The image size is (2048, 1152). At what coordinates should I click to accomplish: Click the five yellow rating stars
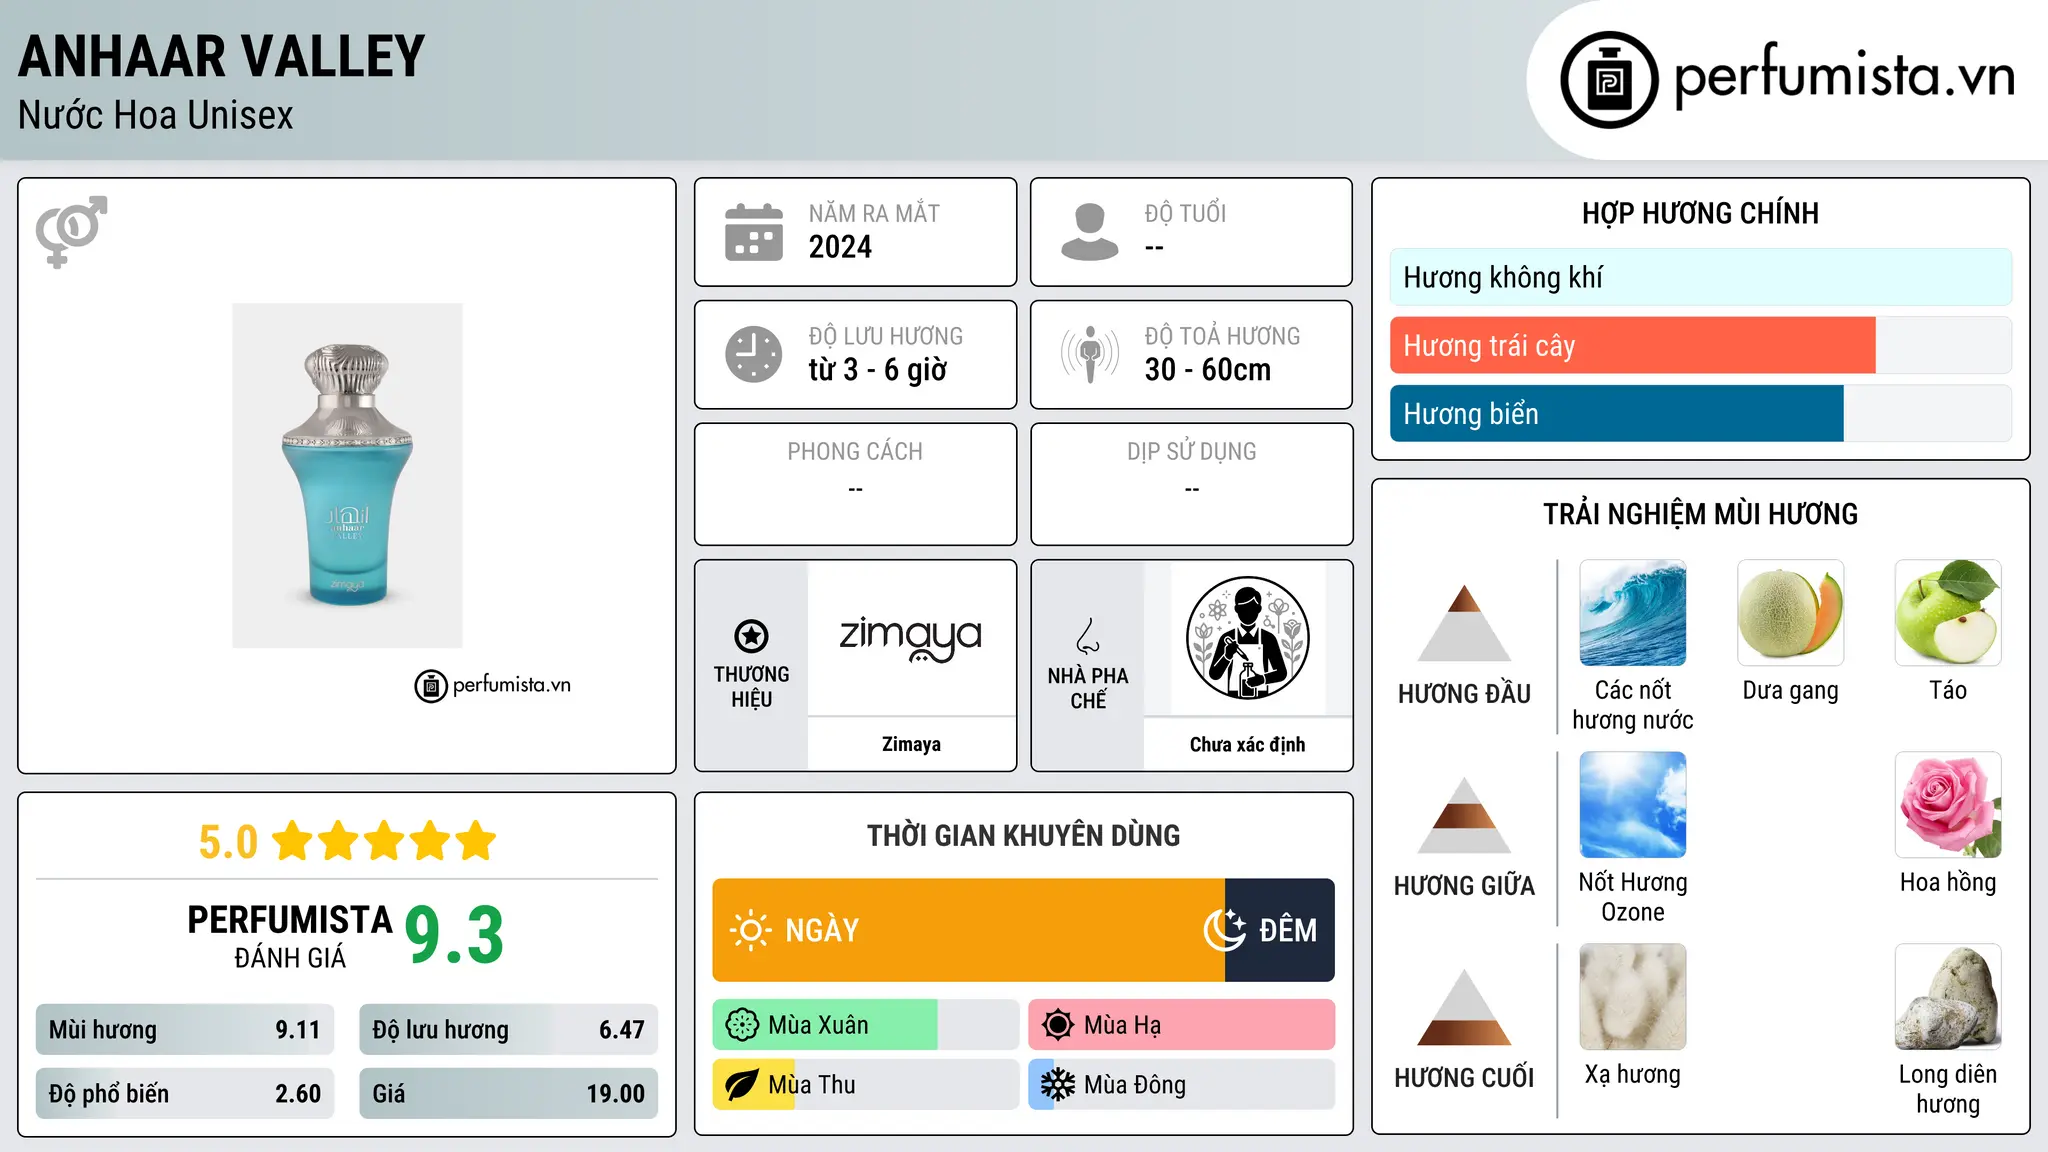pyautogui.click(x=384, y=841)
